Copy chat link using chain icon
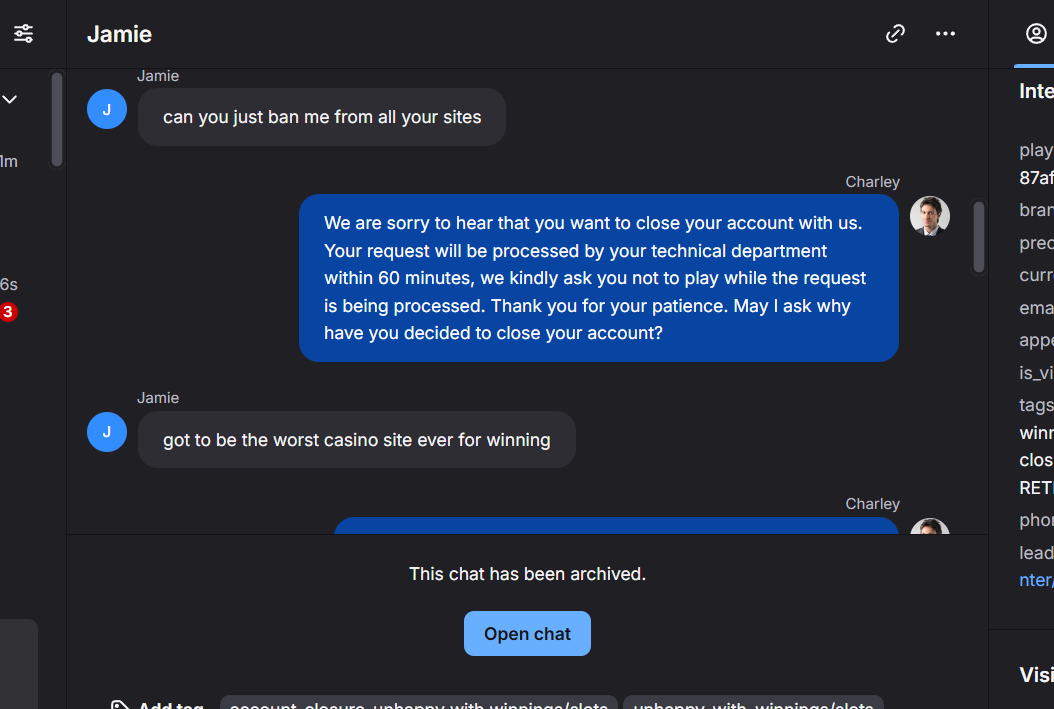The width and height of the screenshot is (1054, 709). pos(895,34)
